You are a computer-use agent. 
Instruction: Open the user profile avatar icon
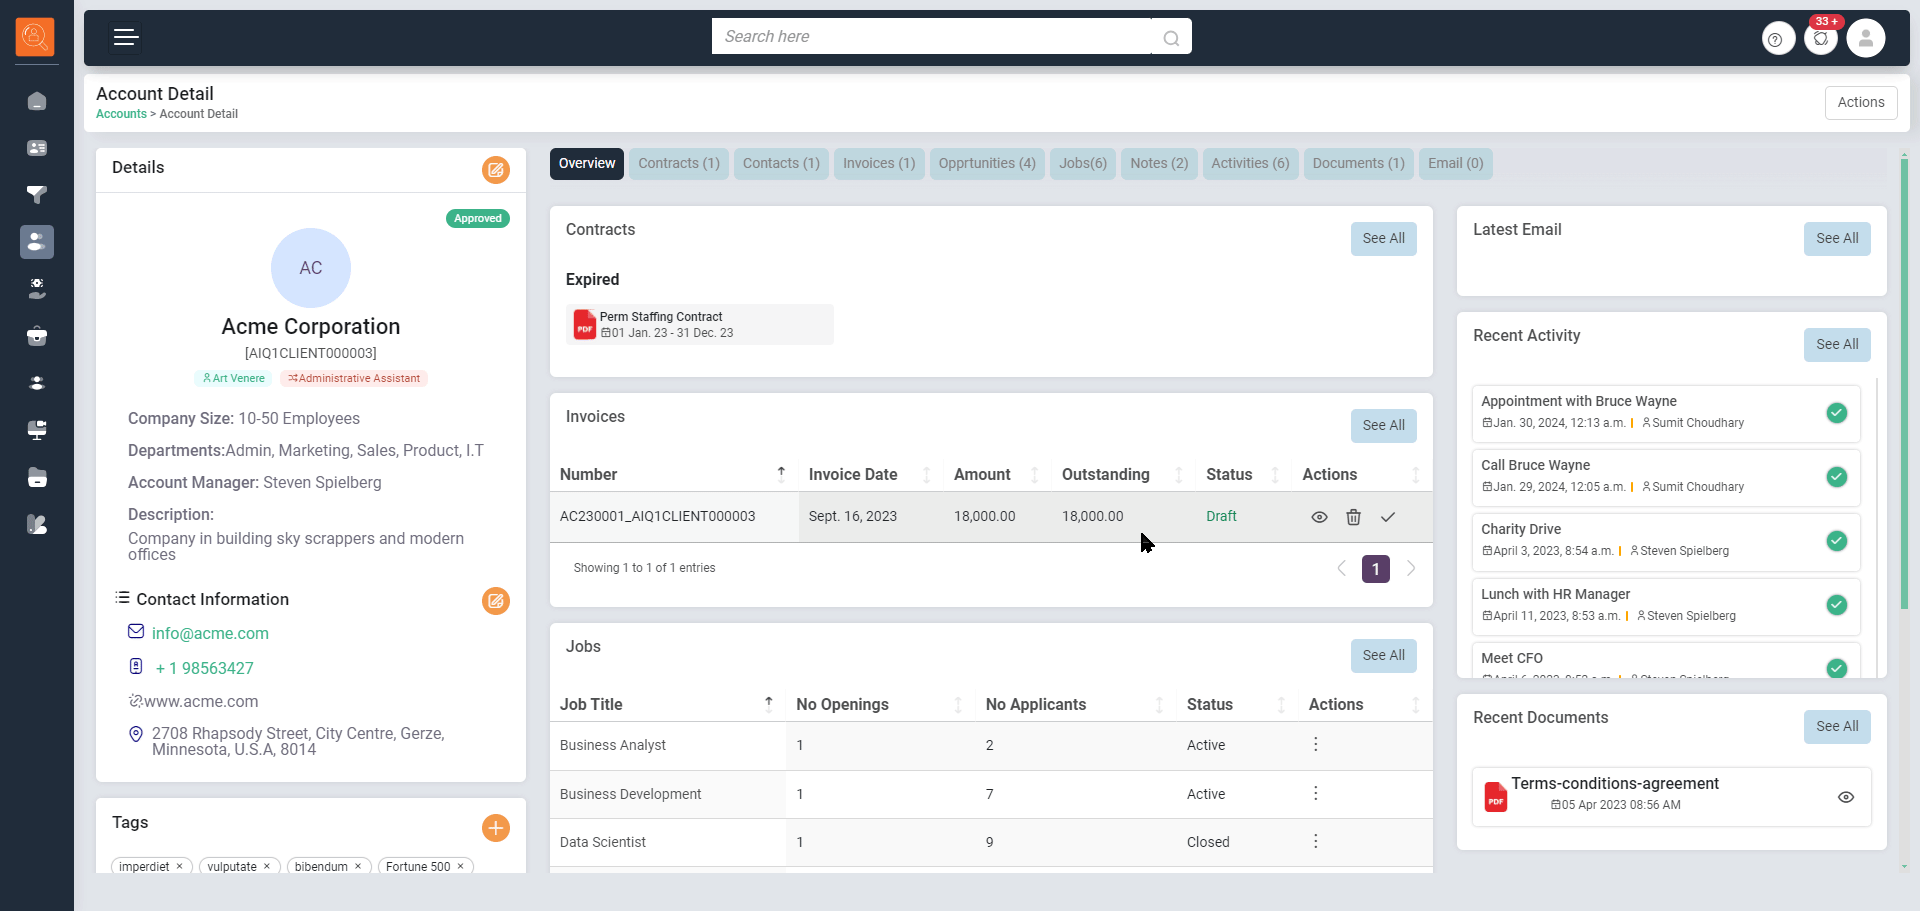pyautogui.click(x=1865, y=39)
